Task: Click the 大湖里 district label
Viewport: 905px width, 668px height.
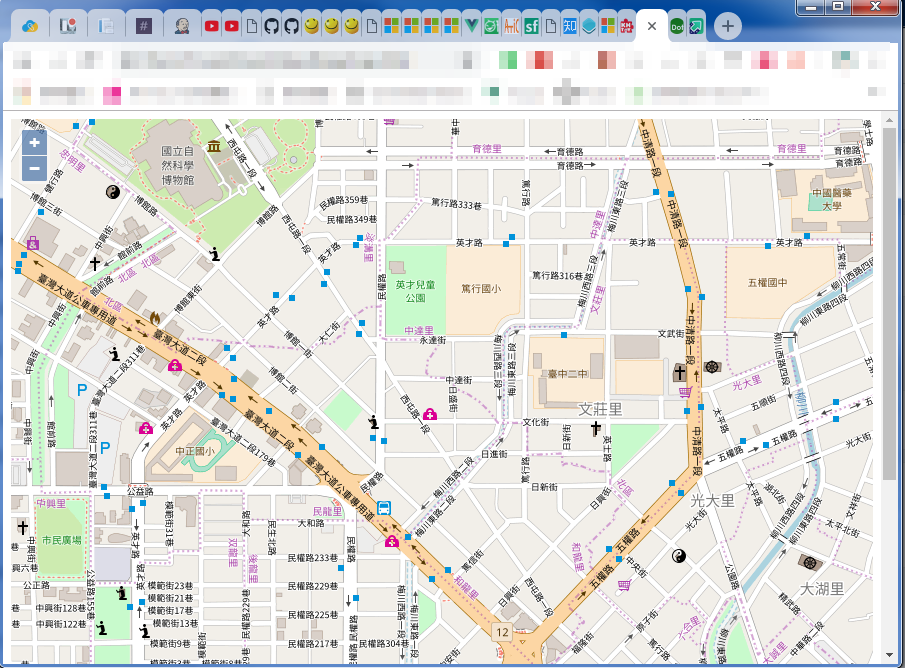Action: click(x=822, y=589)
